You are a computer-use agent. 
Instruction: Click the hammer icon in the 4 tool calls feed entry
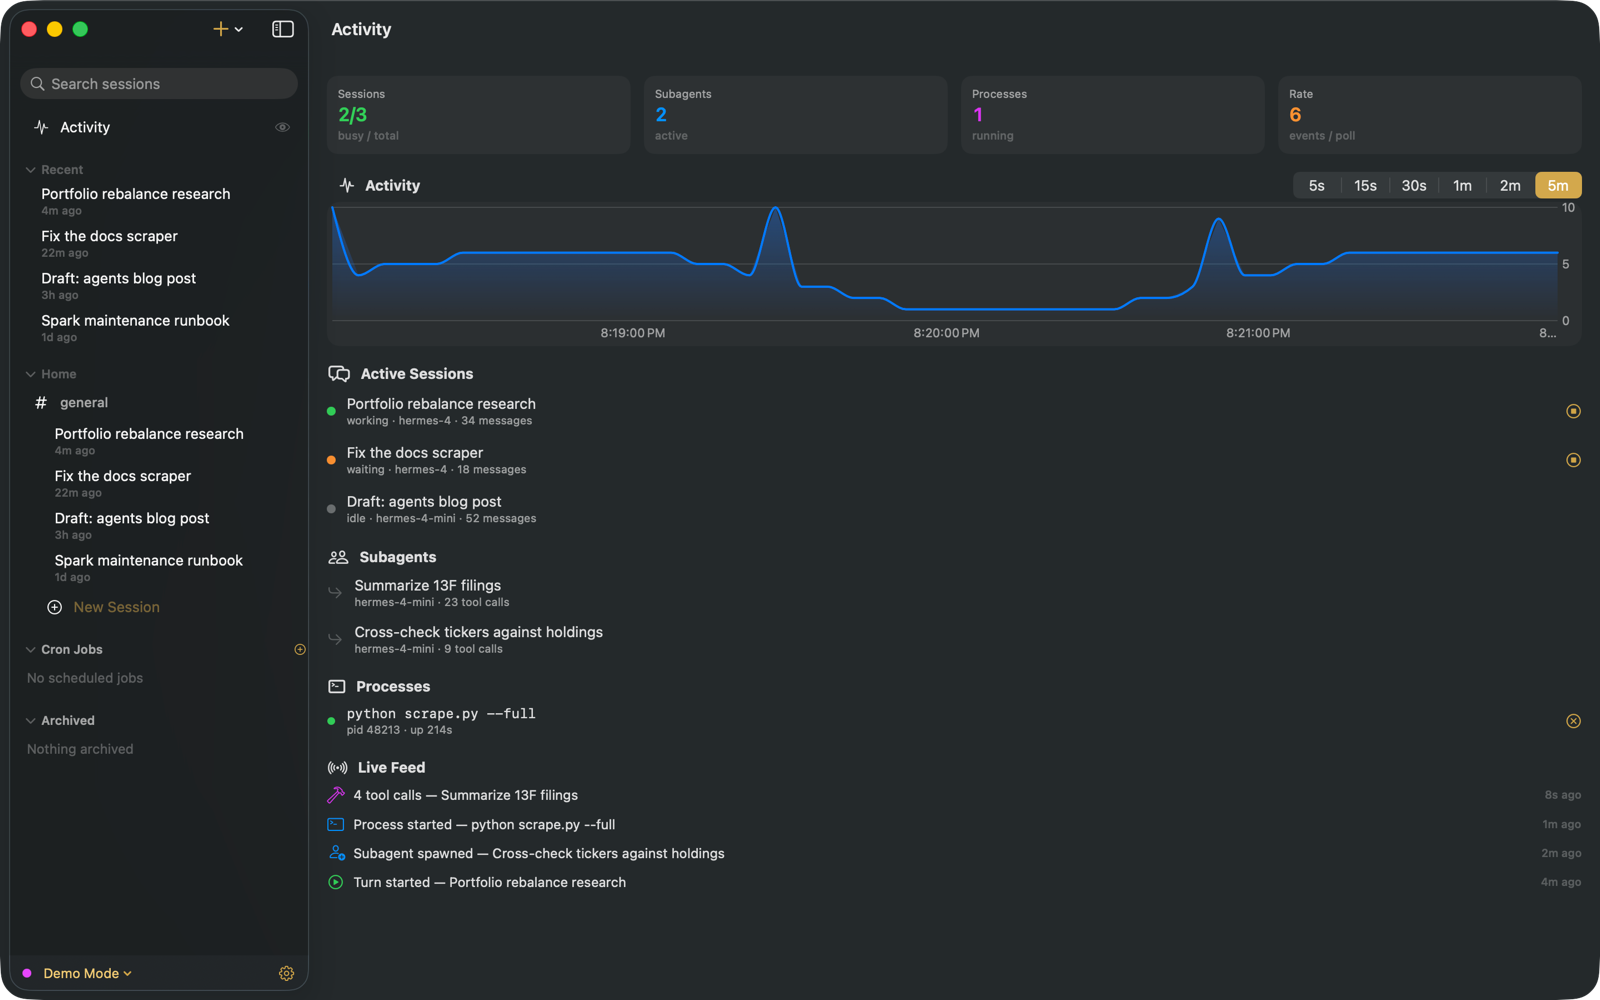(x=336, y=795)
